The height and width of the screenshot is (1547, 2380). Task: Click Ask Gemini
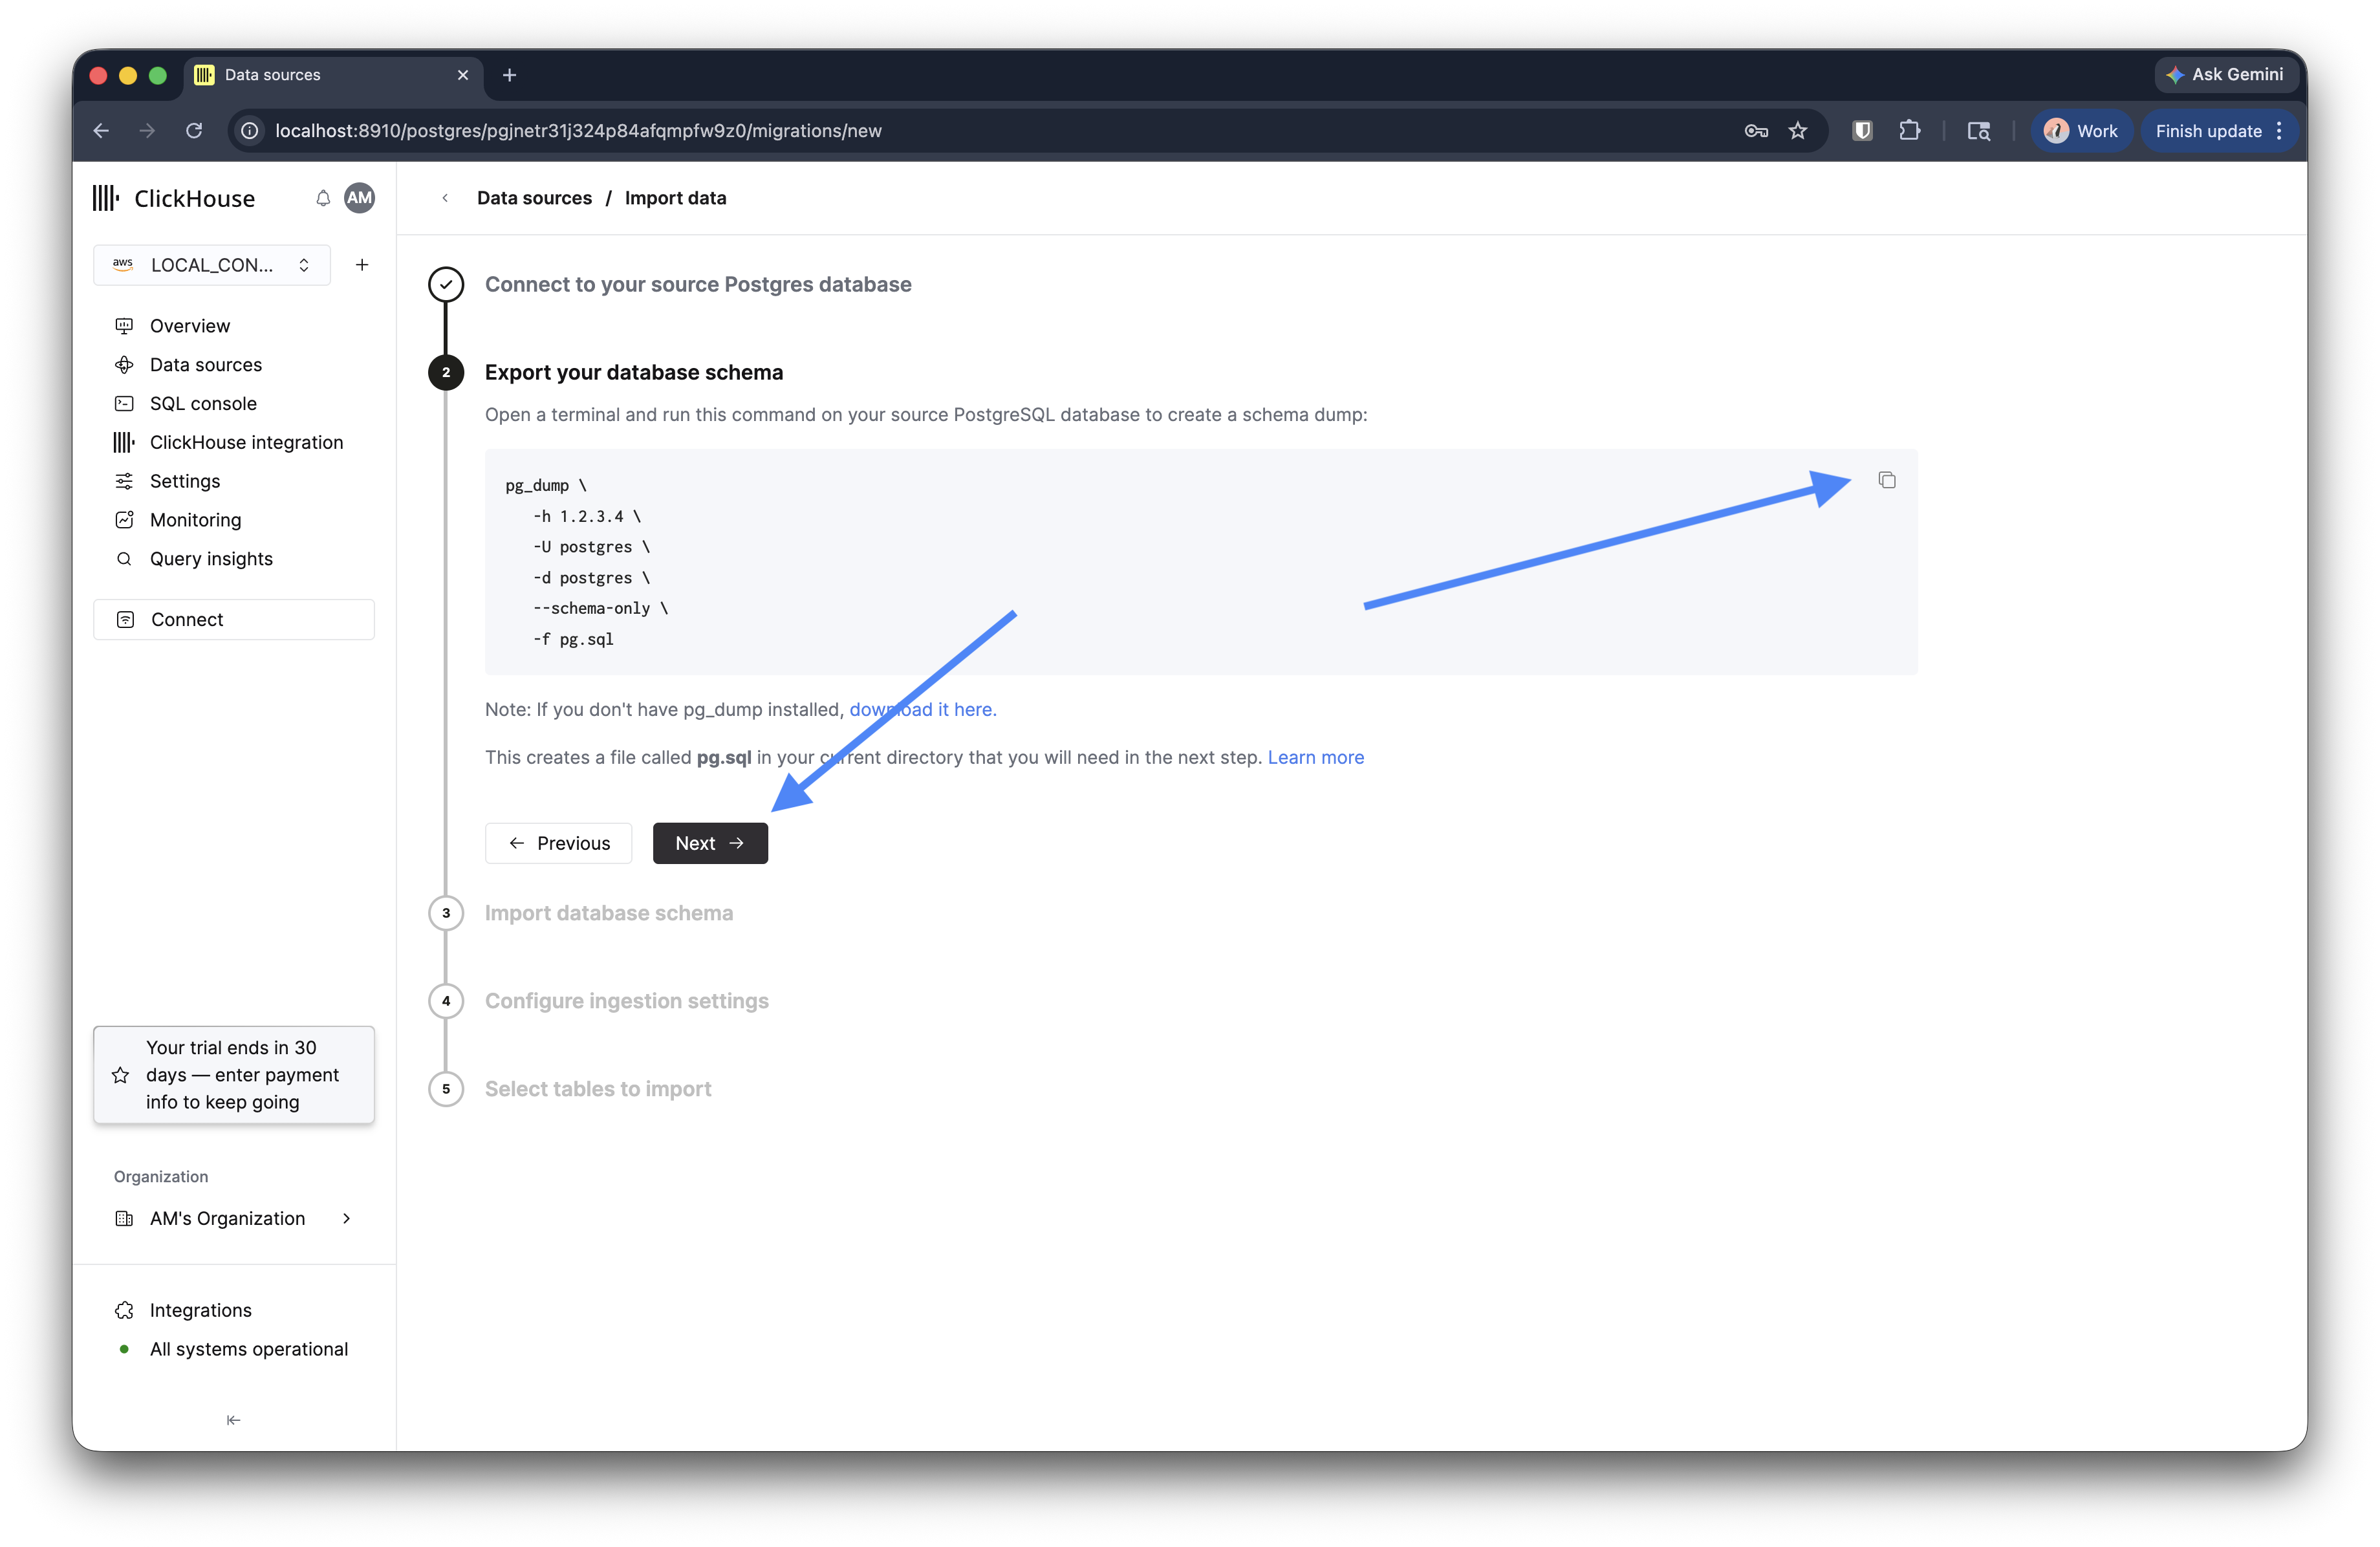[x=2226, y=75]
